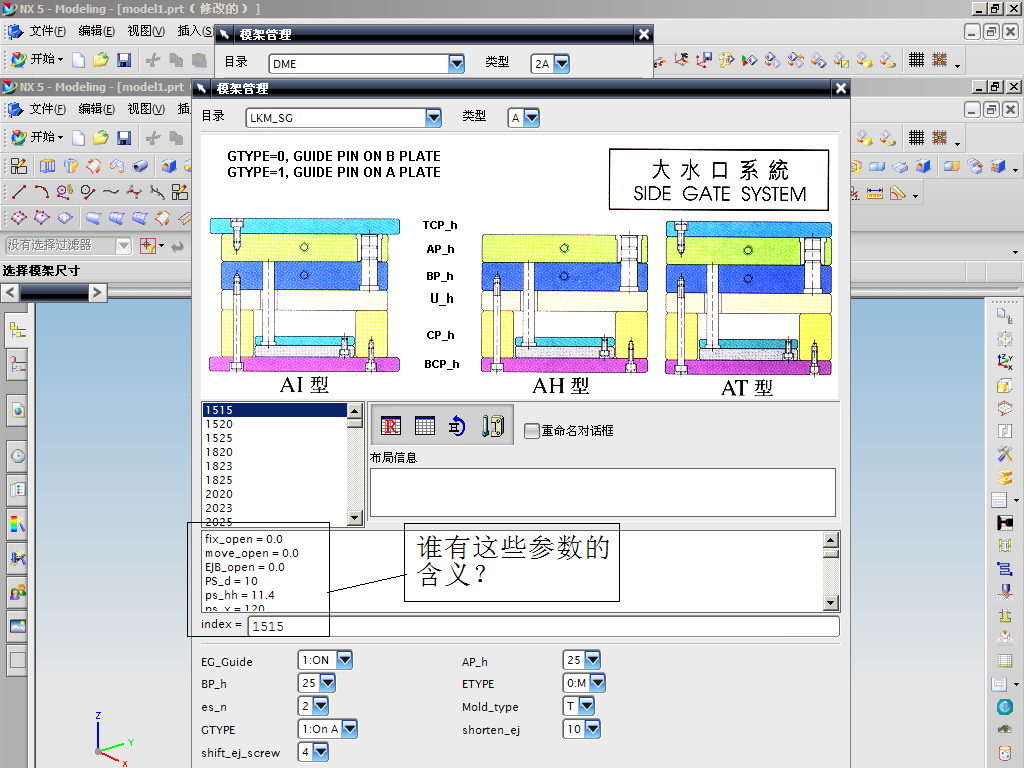Expand the BP_h value dropdown
Screen dimensions: 1024x768
coord(327,683)
